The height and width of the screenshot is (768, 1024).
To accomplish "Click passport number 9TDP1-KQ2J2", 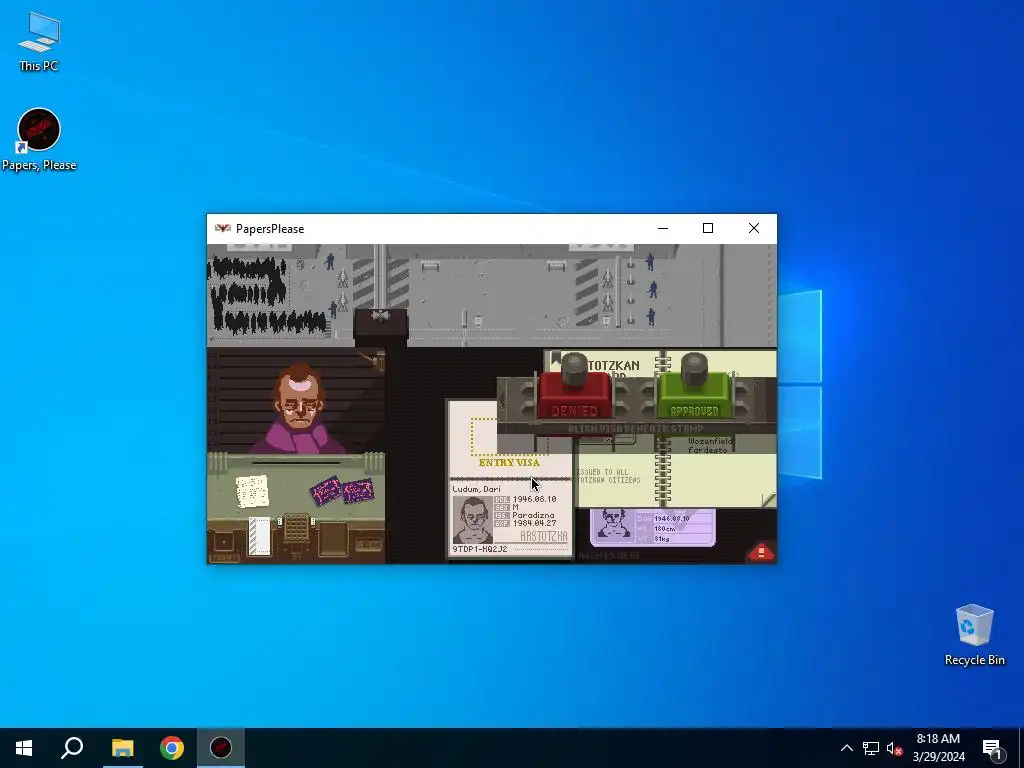I will [480, 549].
